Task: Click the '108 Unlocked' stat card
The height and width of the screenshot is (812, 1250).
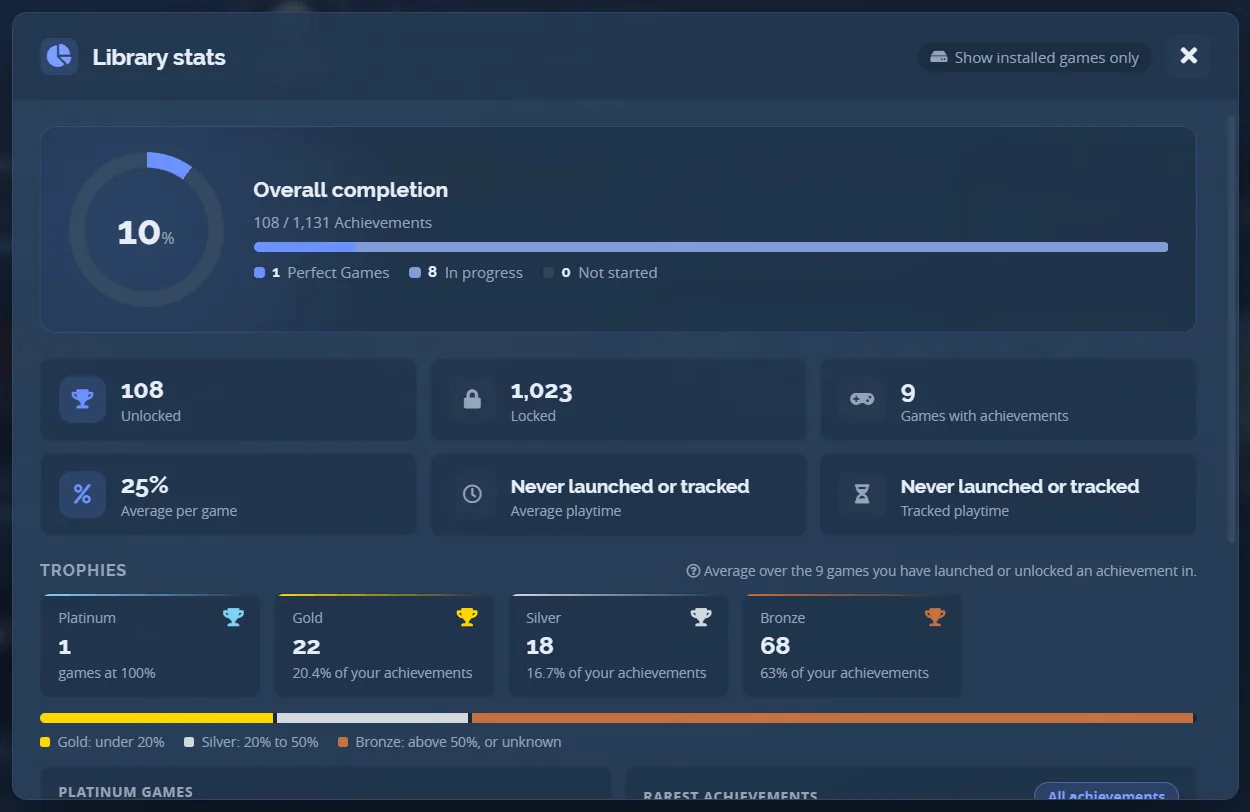Action: pos(228,399)
